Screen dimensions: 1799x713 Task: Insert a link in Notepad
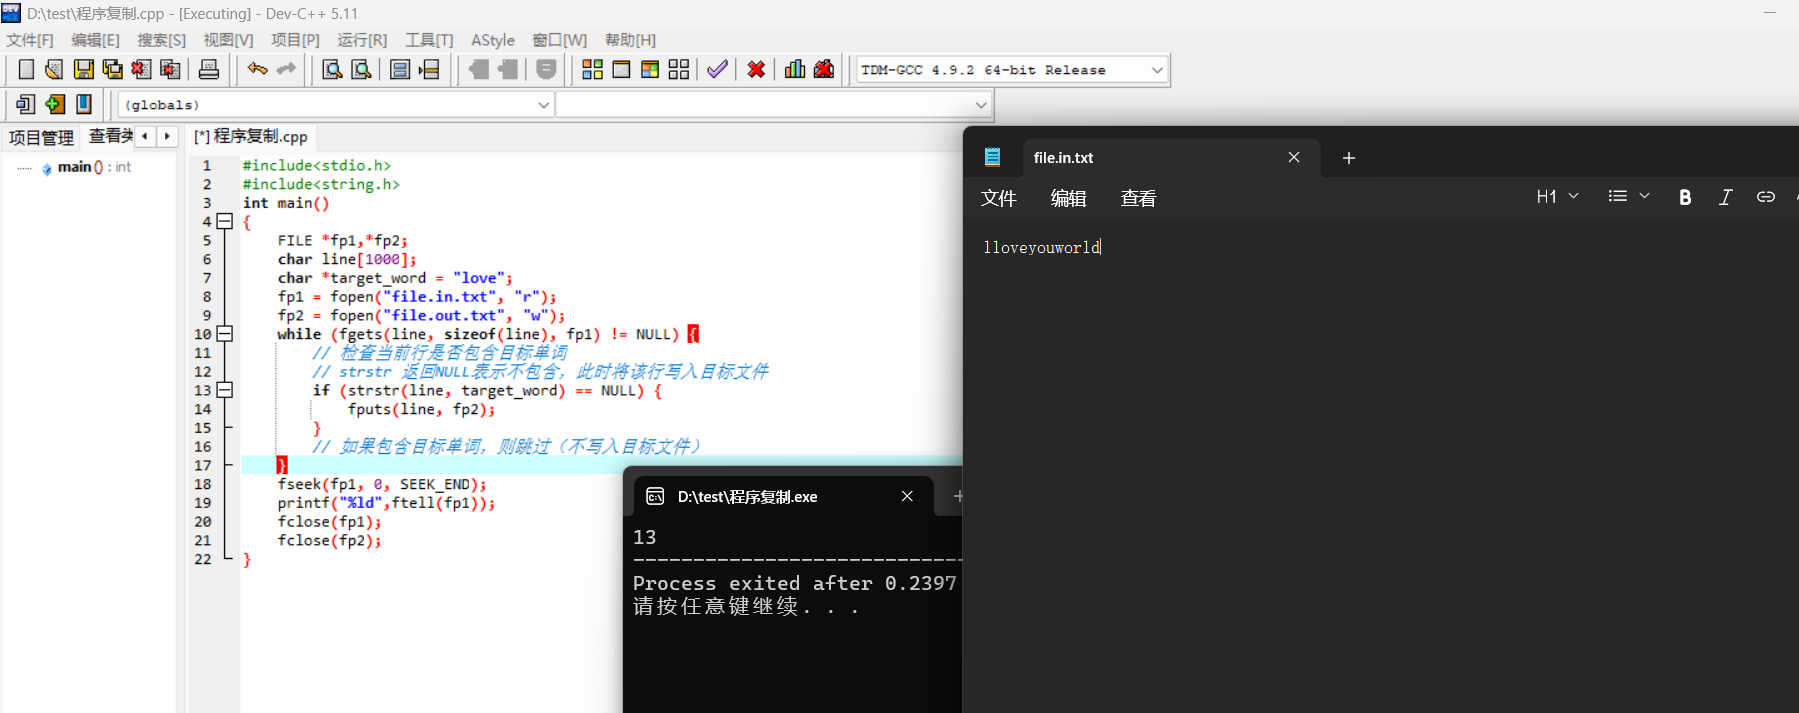pos(1766,197)
